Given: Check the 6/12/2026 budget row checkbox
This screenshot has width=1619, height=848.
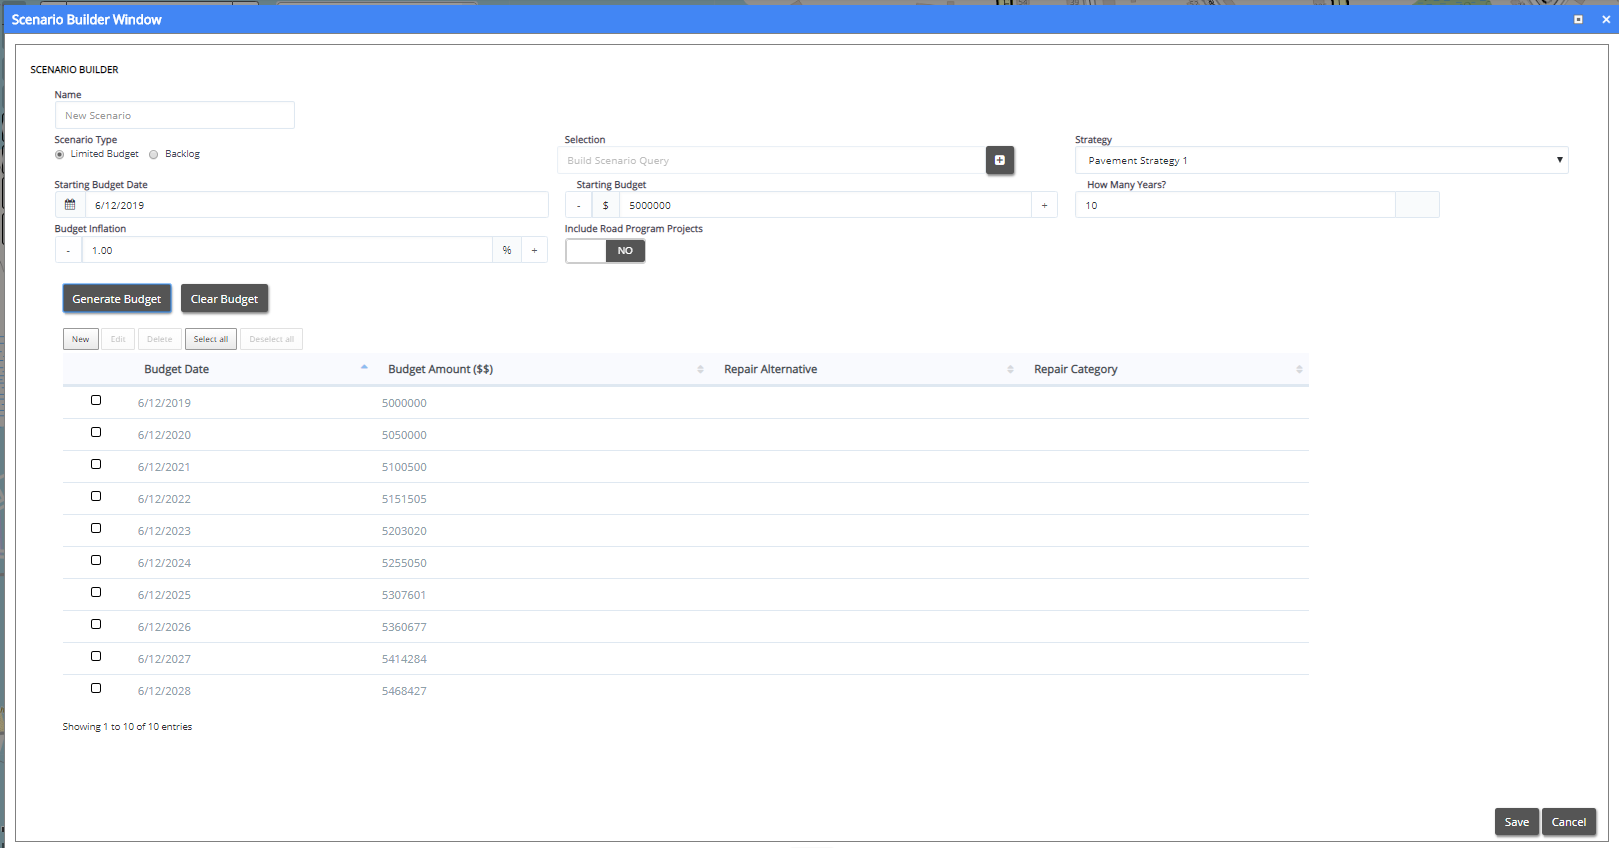Looking at the screenshot, I should click(96, 624).
